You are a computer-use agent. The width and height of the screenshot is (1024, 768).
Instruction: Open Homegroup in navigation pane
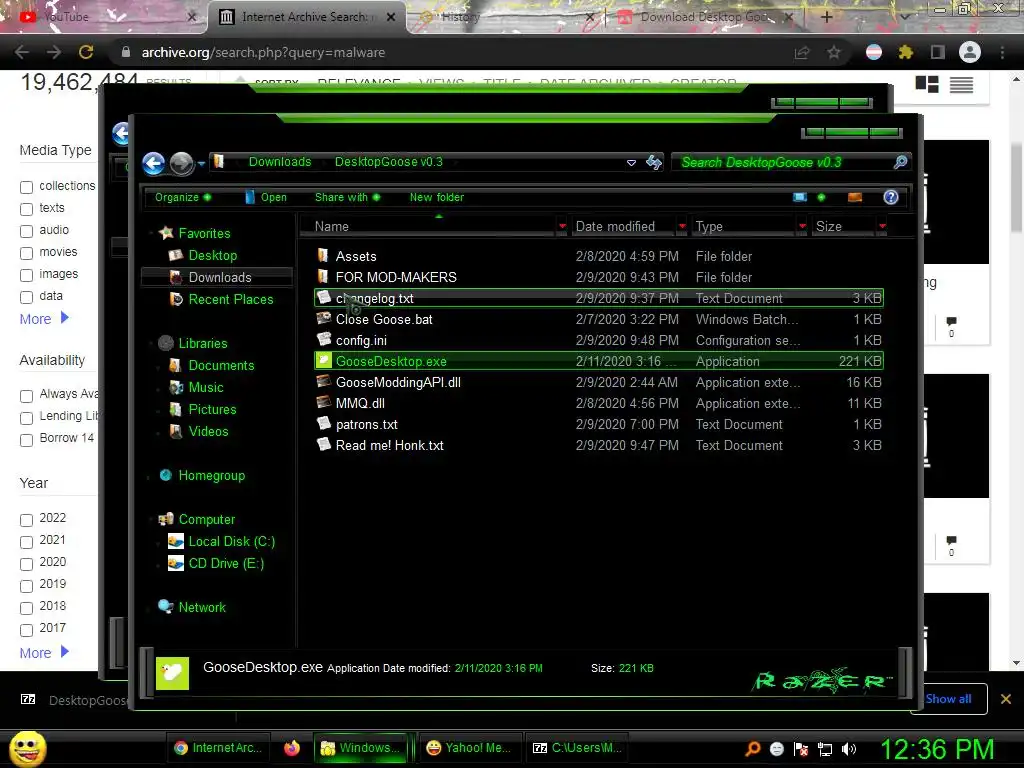212,475
